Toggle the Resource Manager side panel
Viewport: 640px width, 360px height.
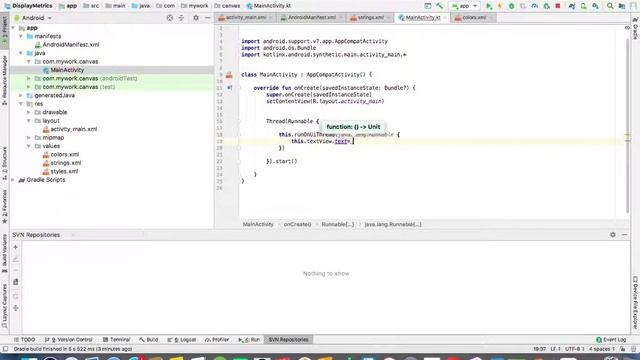4,80
